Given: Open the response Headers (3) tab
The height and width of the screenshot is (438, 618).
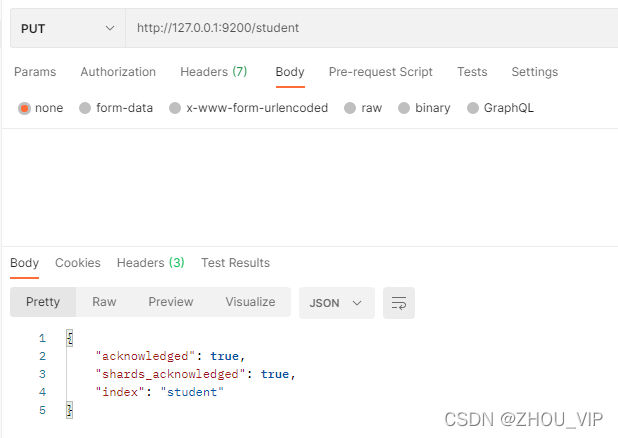Looking at the screenshot, I should [151, 263].
